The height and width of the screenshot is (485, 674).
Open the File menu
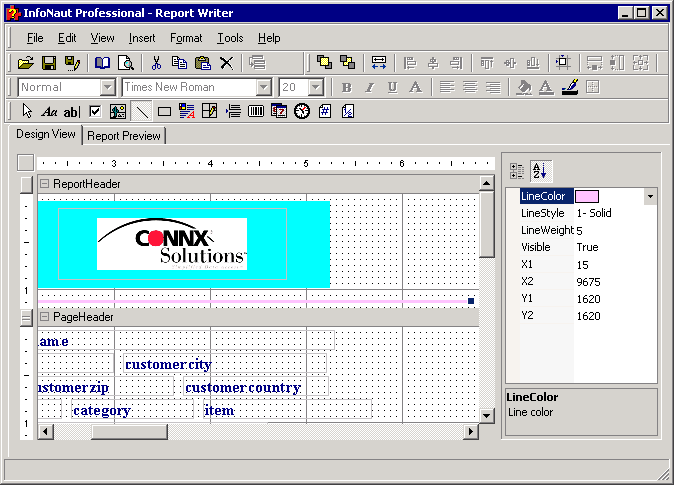tap(35, 38)
